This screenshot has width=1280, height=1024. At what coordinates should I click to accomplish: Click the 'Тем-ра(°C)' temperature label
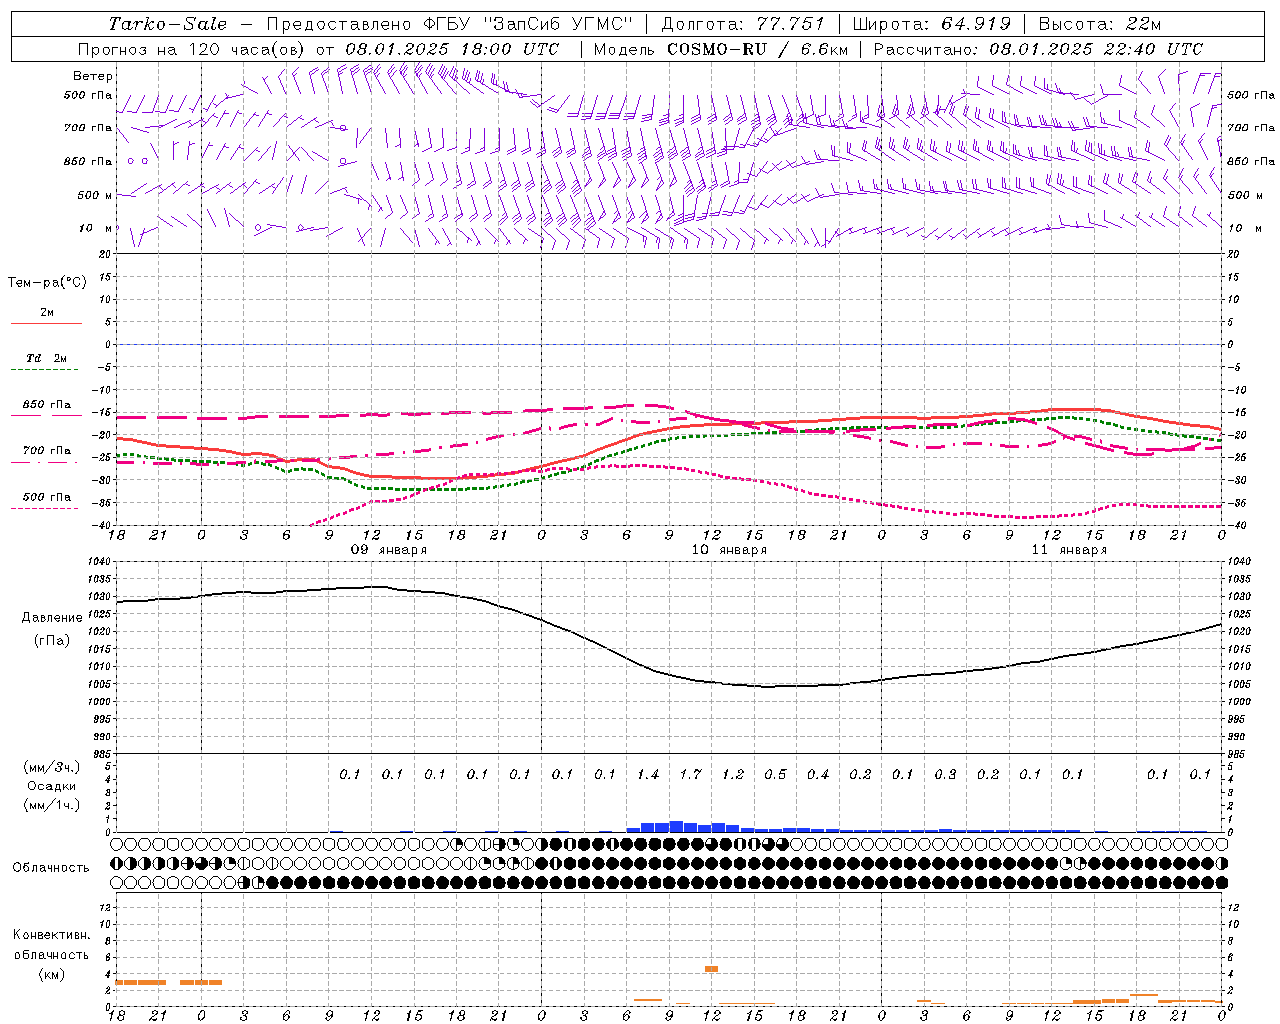coord(47,283)
